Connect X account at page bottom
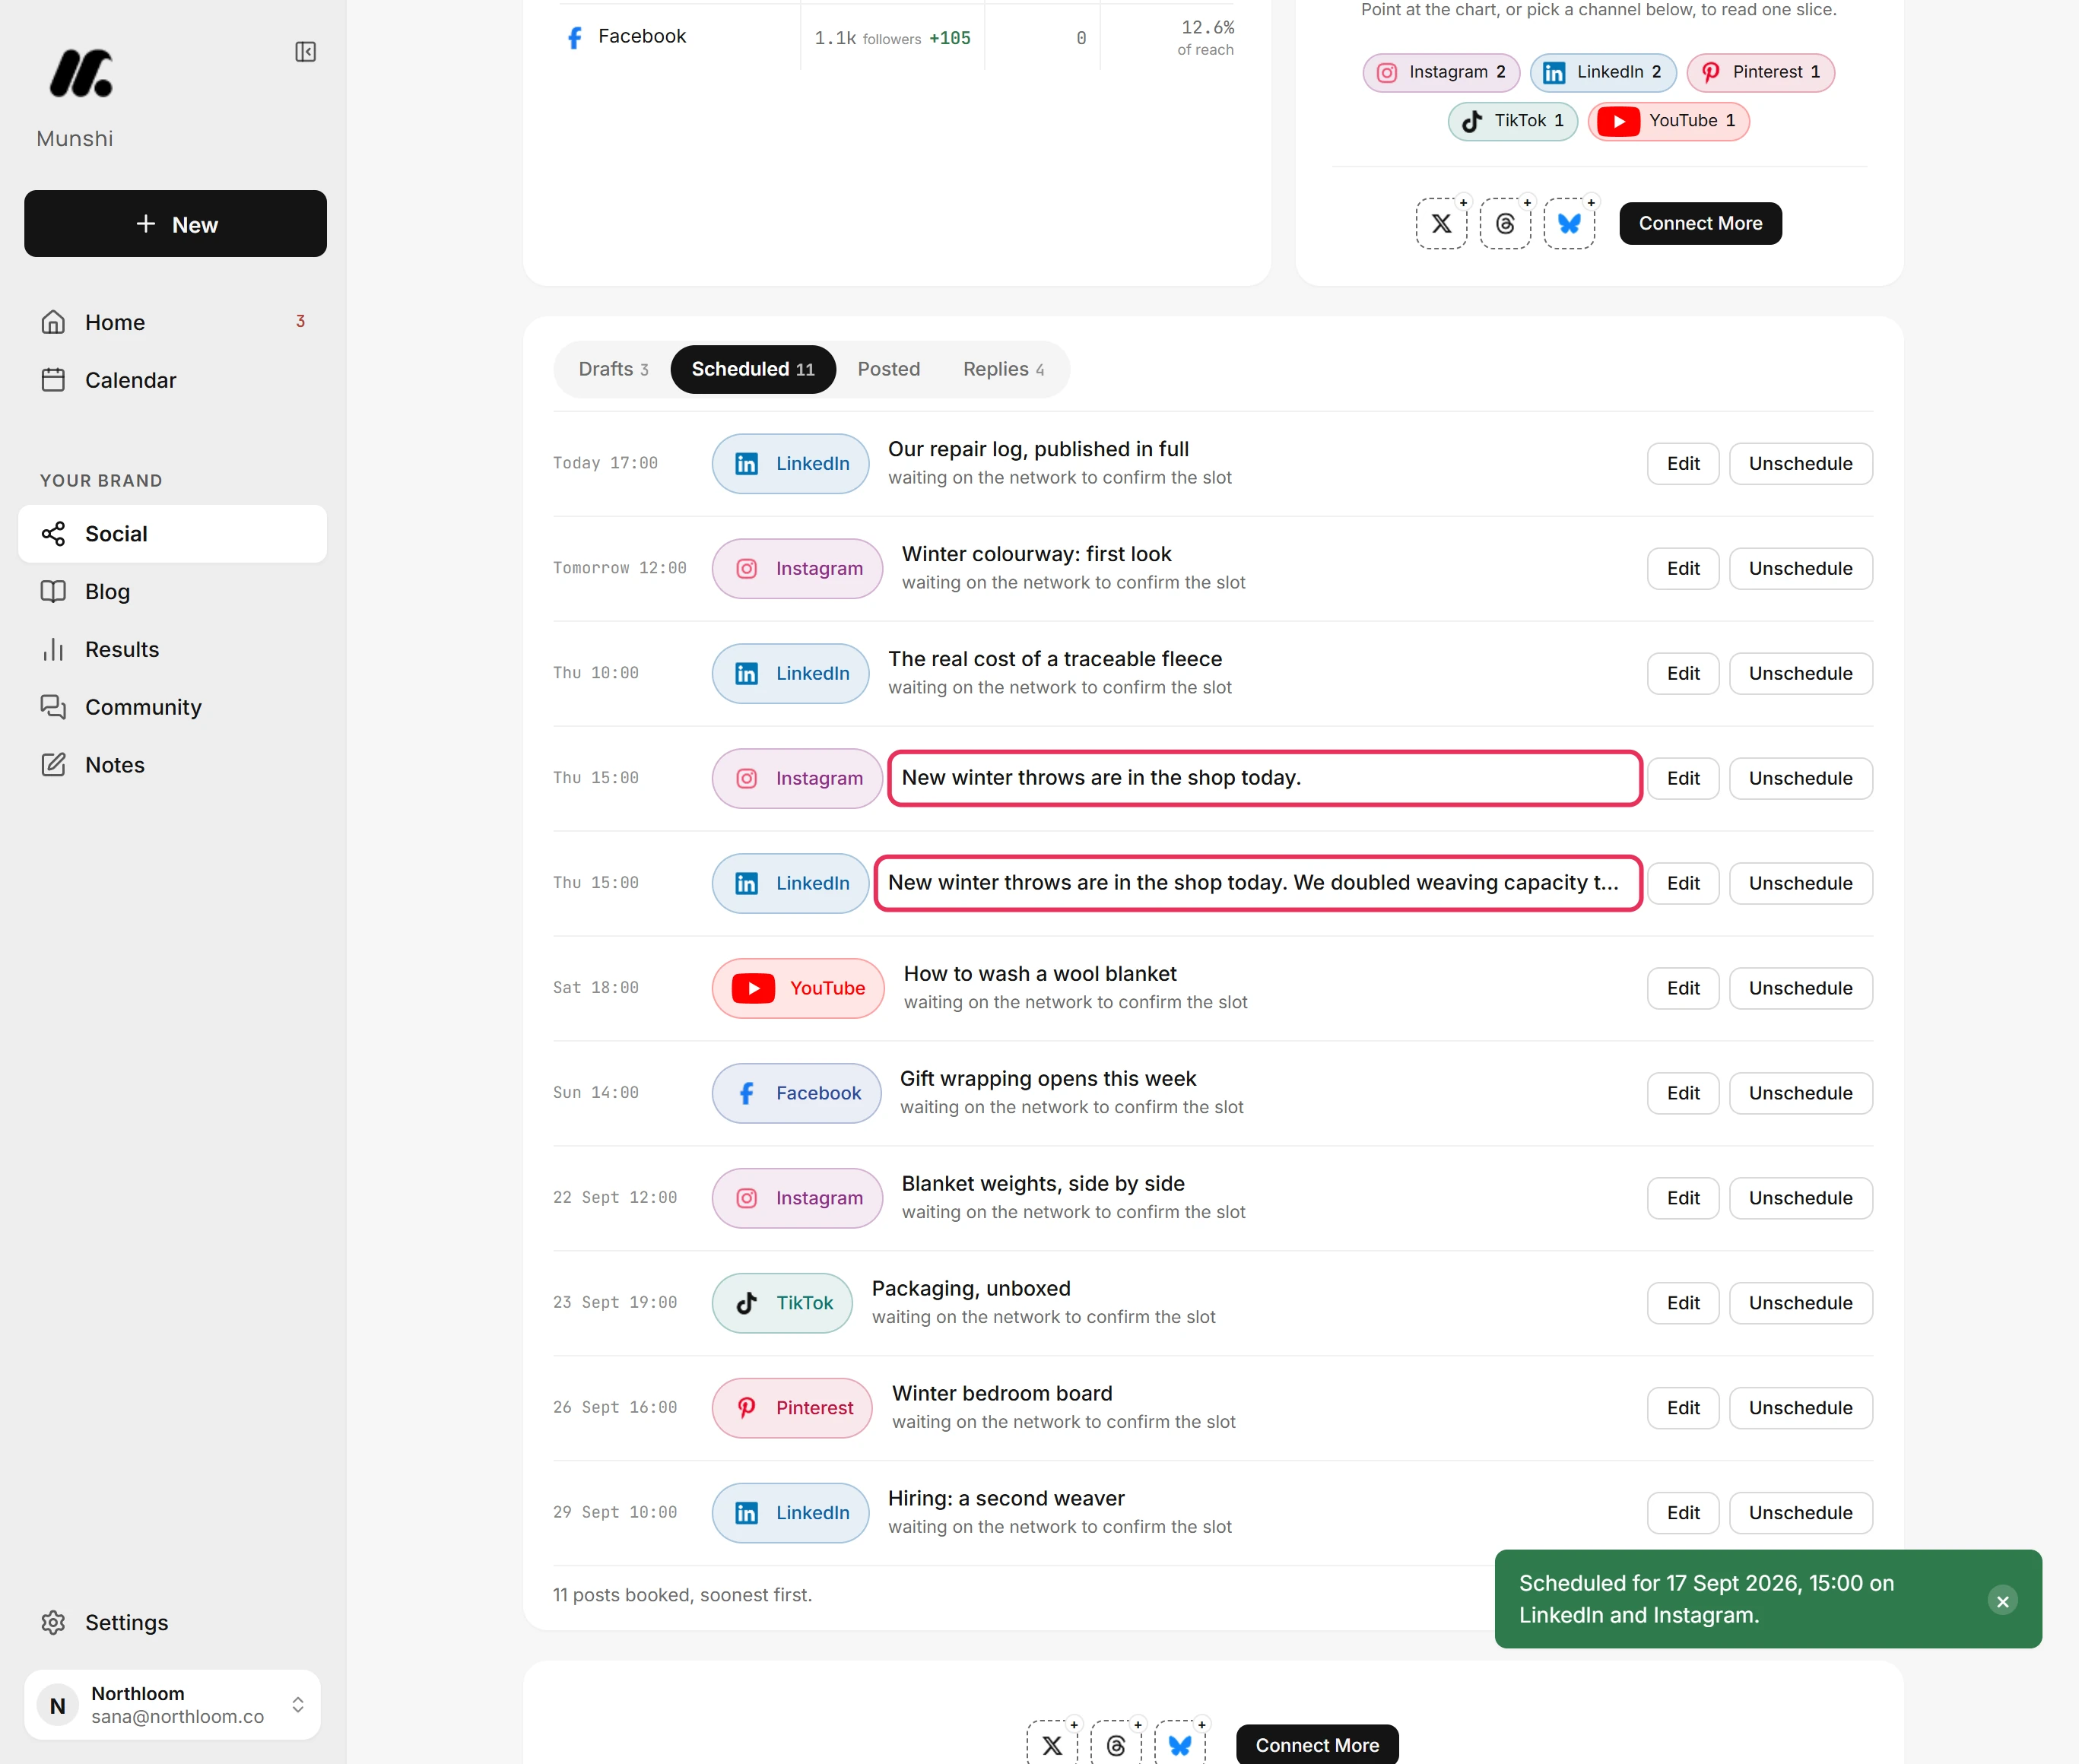 (1052, 1745)
